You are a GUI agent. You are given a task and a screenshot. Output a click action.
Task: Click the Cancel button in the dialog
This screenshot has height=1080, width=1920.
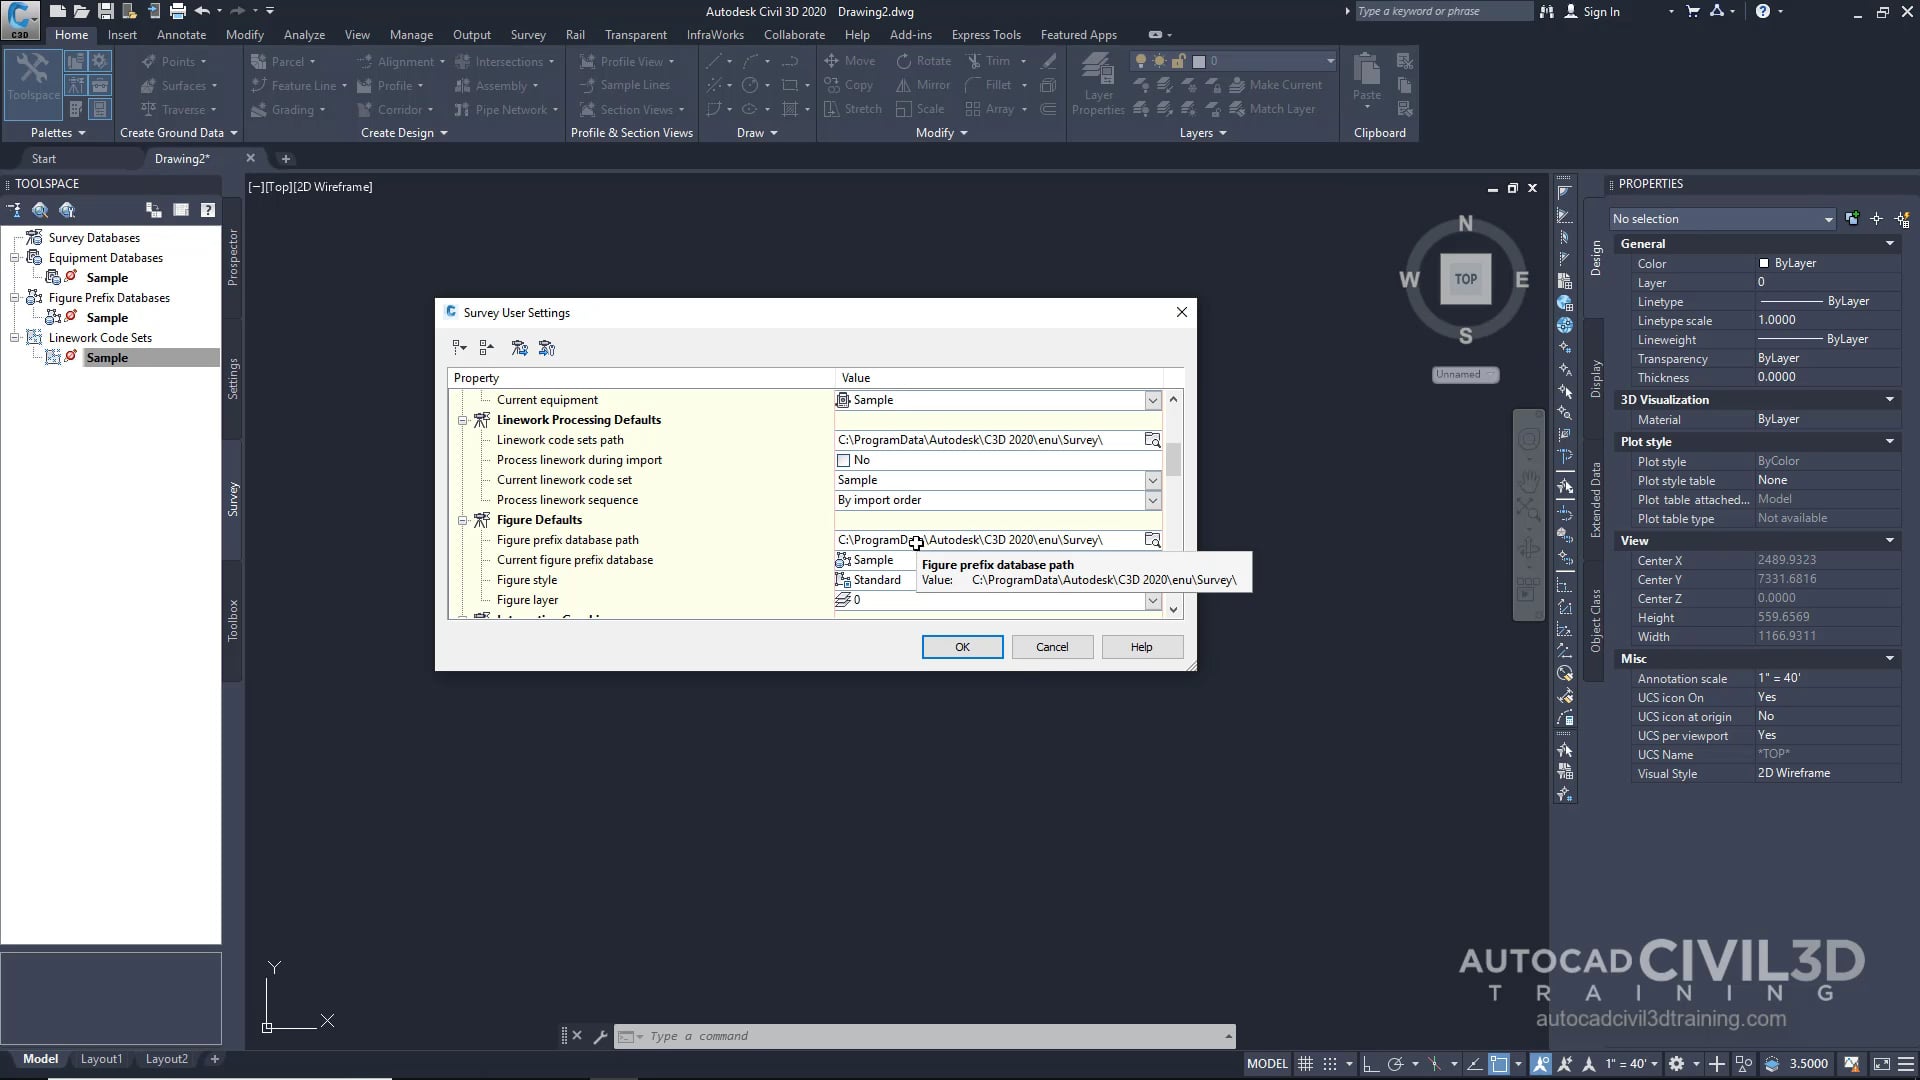click(1051, 647)
